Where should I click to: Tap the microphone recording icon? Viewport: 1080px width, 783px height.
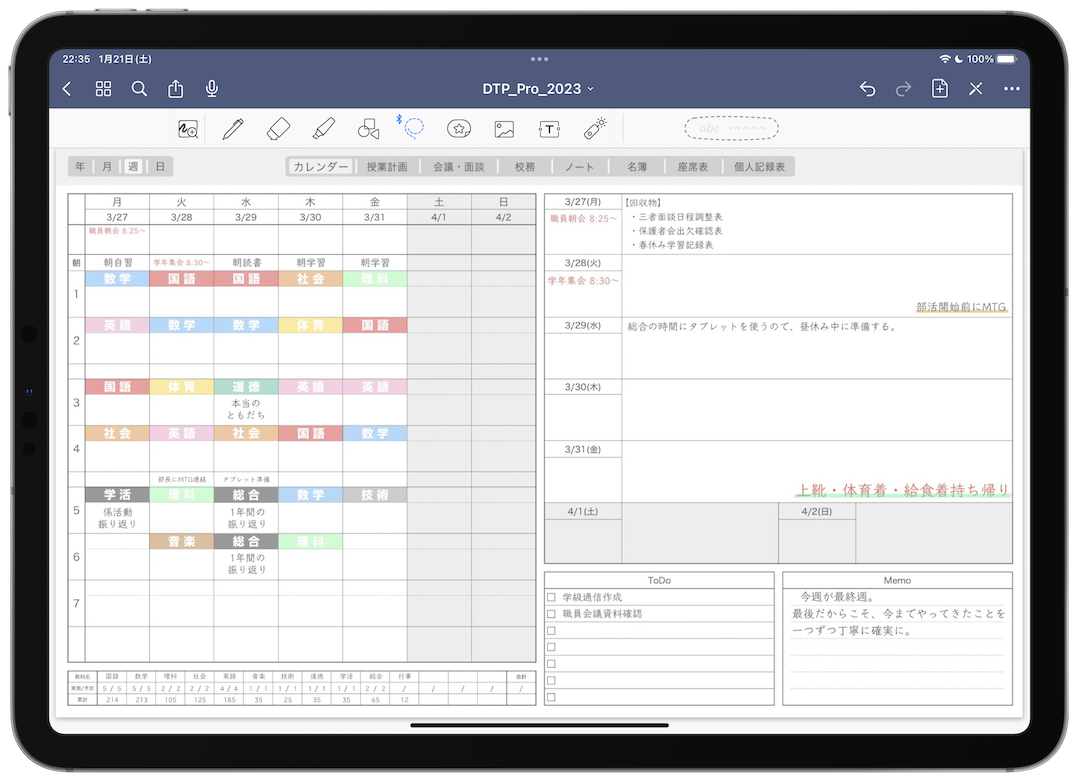[212, 88]
